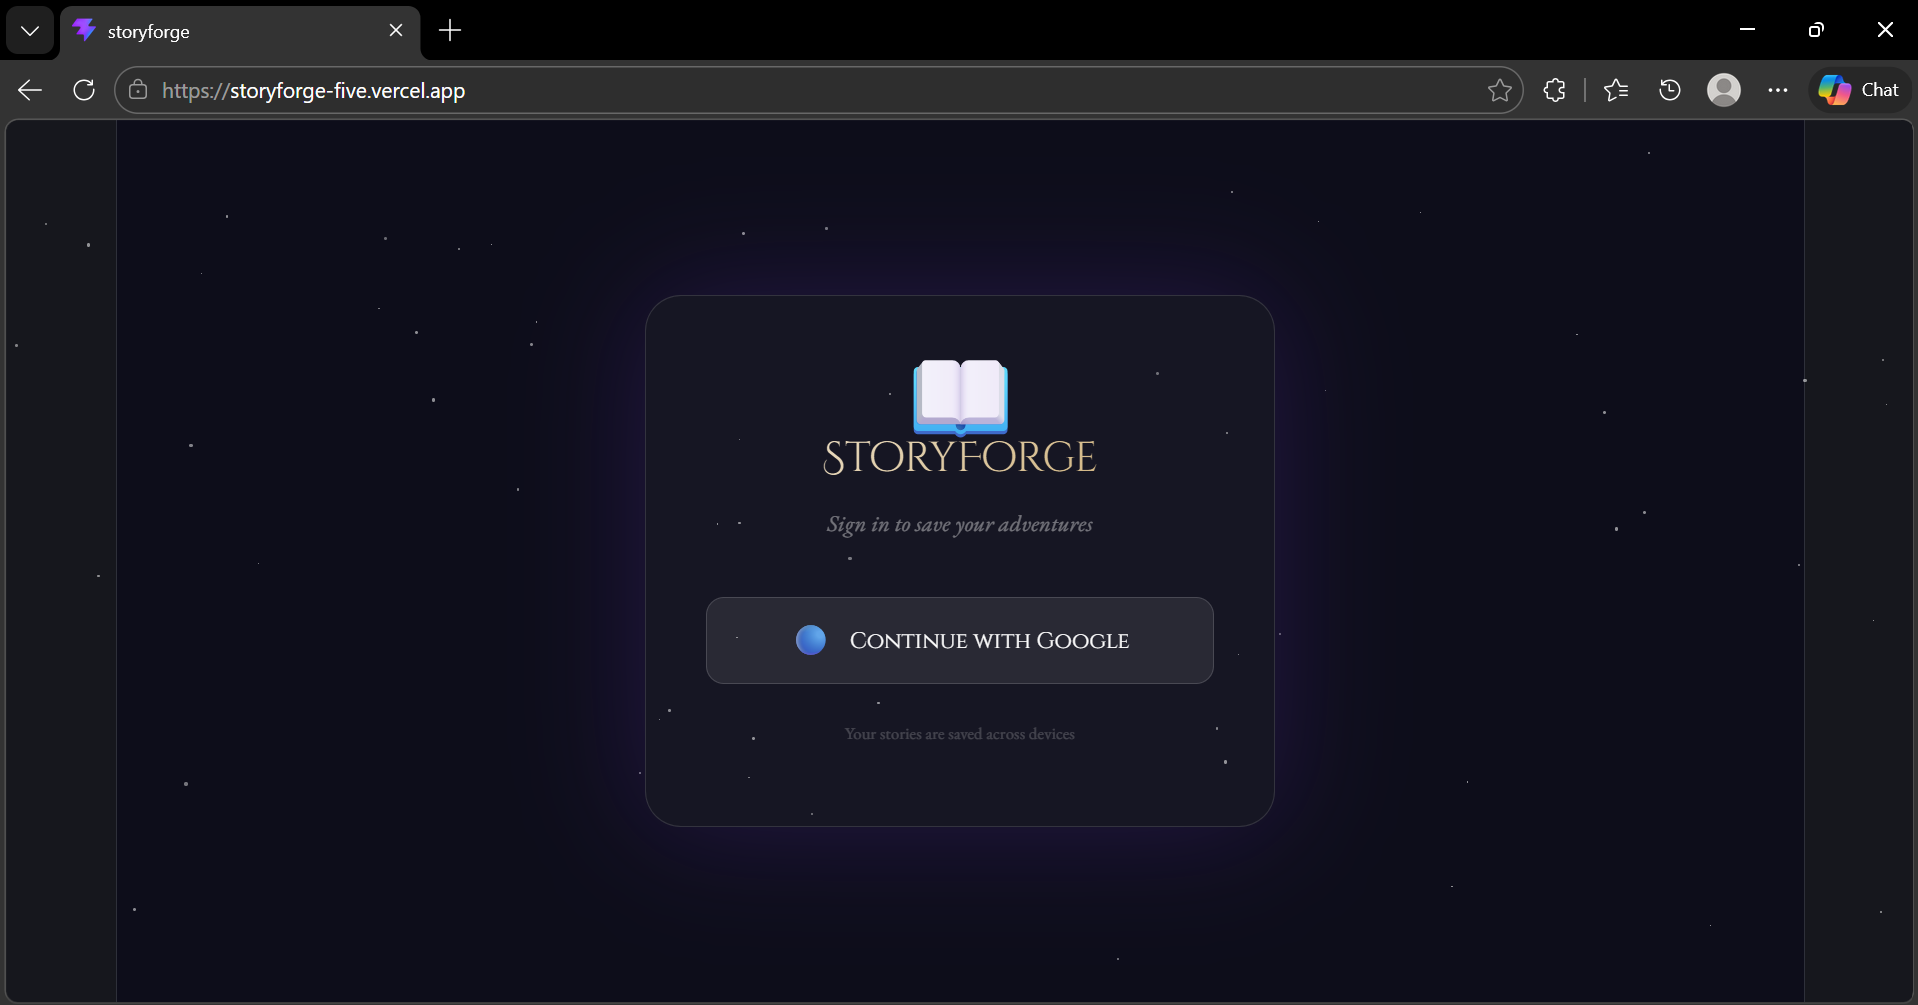Screen dimensions: 1918x1005
Task: Open the browser profile avatar
Action: pyautogui.click(x=1723, y=90)
